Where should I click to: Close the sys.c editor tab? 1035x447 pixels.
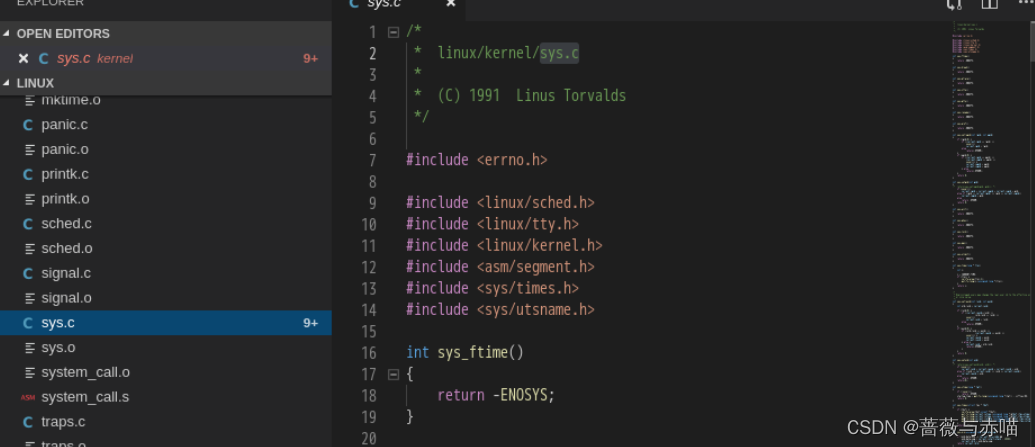[x=451, y=4]
